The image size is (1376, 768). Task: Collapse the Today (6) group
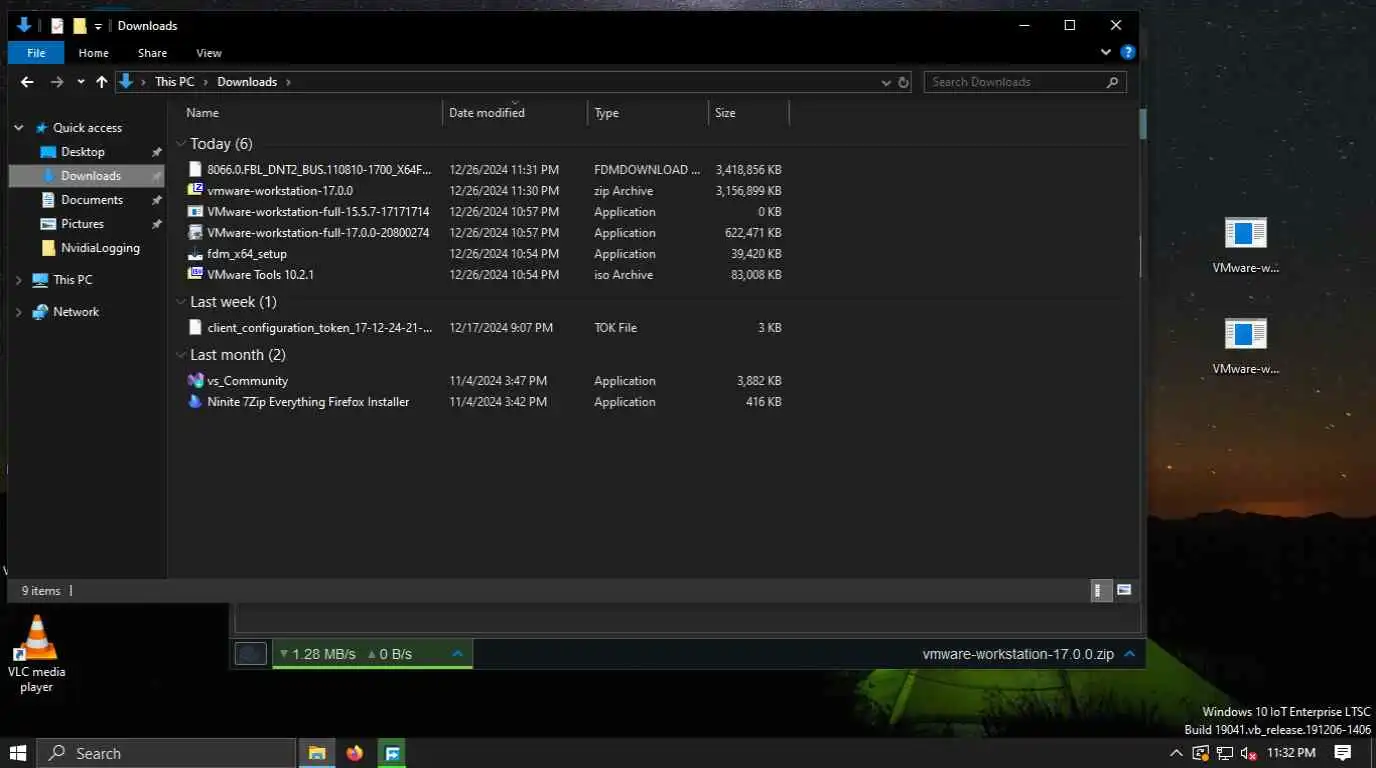coord(181,144)
